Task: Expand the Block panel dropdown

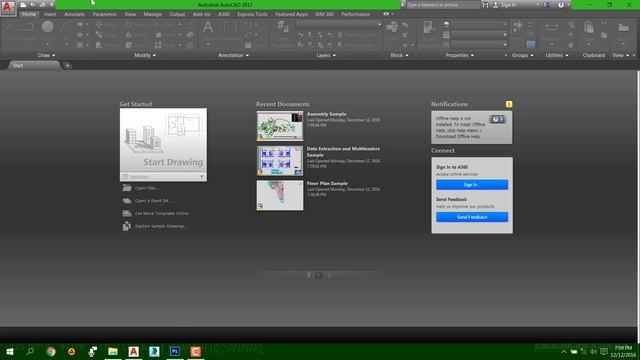Action: pyautogui.click(x=399, y=55)
